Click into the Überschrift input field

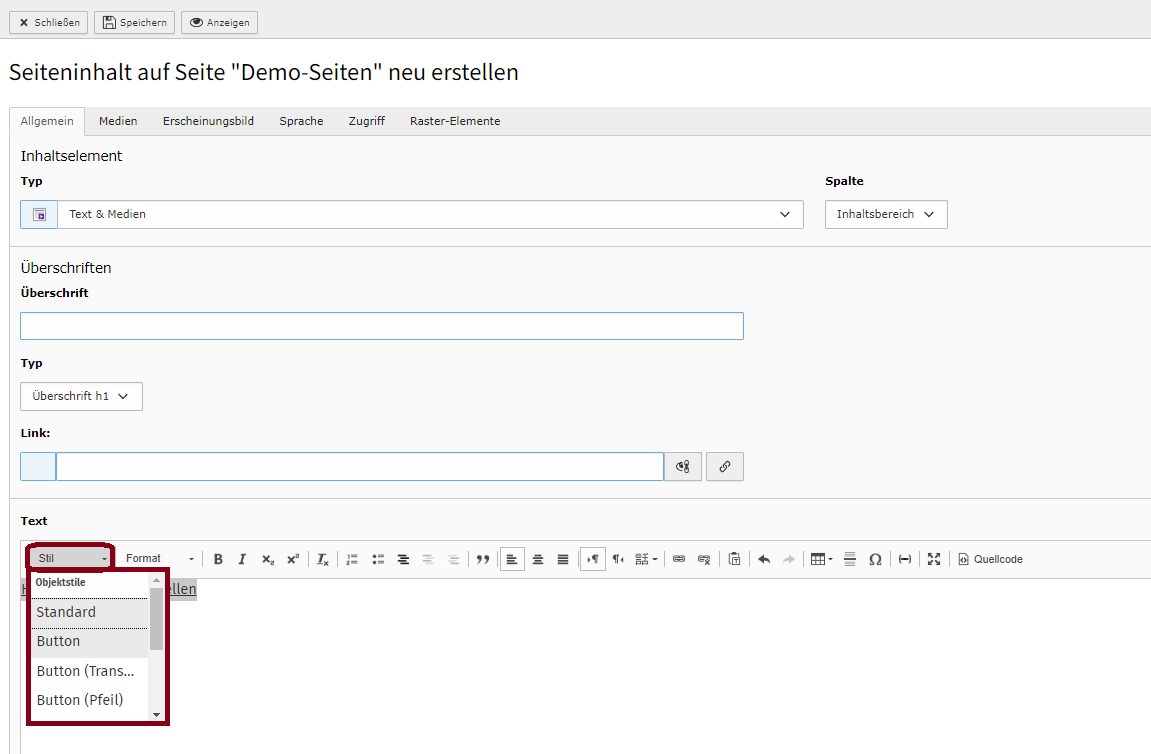[x=381, y=326]
